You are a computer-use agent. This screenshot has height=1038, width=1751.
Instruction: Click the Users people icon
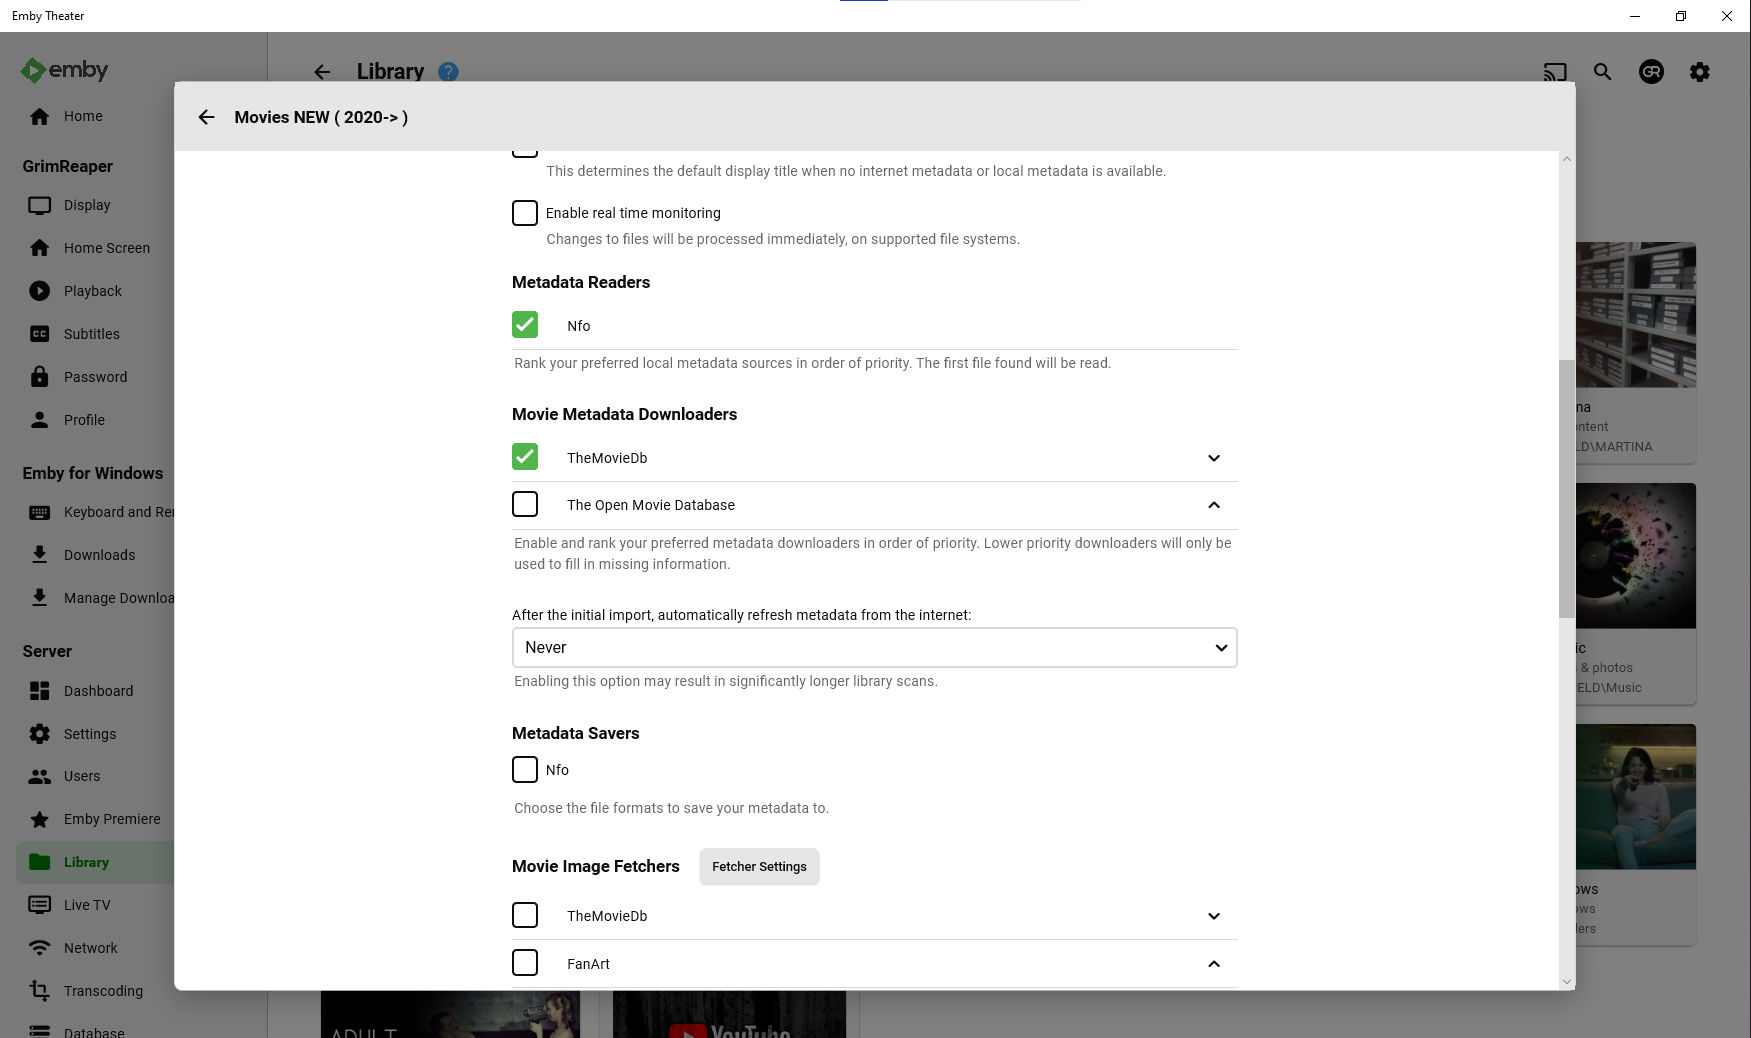pyautogui.click(x=39, y=776)
